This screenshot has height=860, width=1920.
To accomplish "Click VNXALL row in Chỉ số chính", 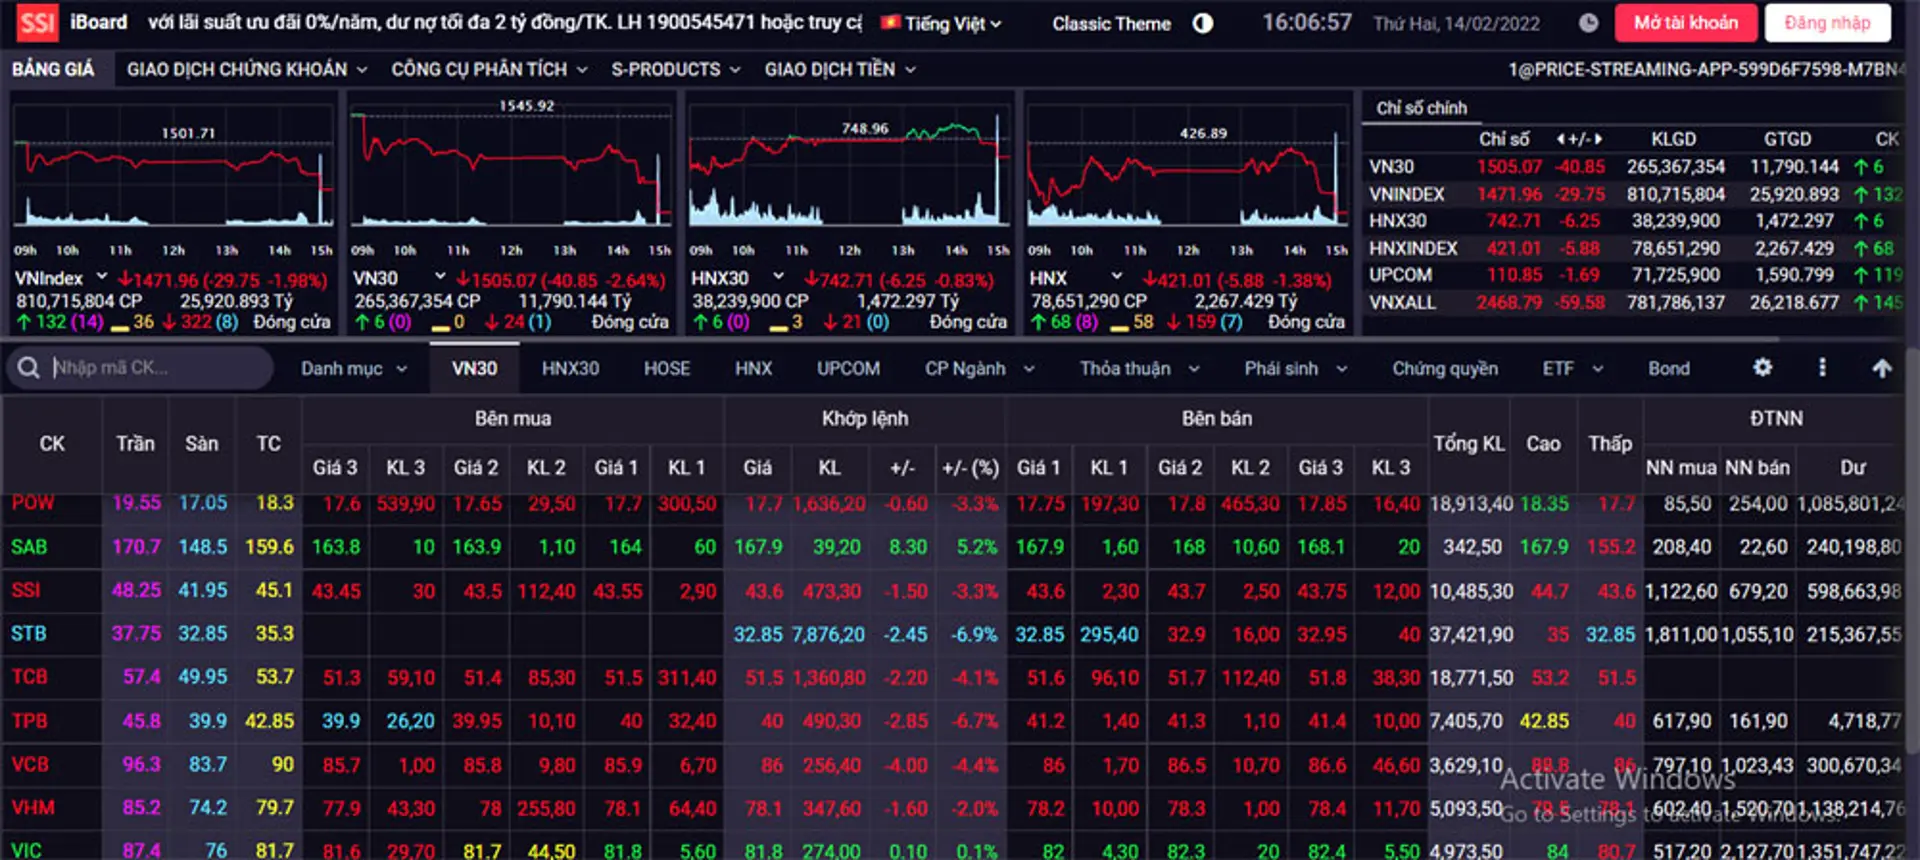I will point(1635,302).
